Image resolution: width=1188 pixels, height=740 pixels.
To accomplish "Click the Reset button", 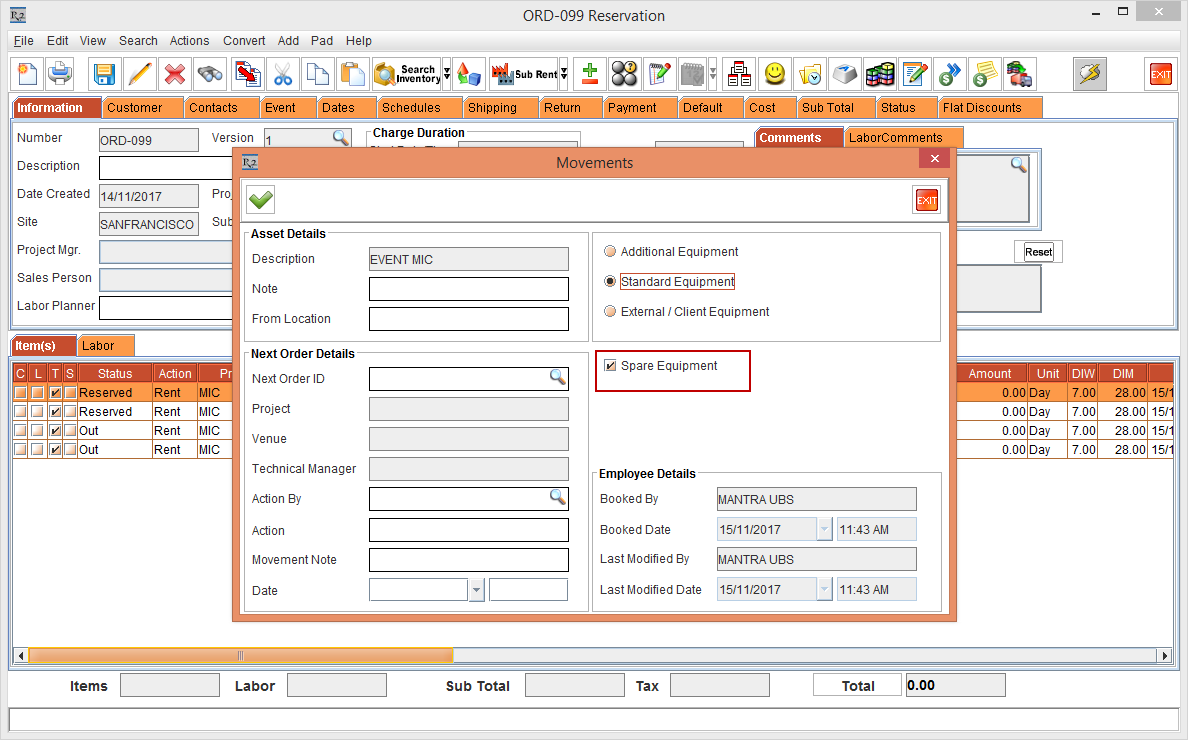I will click(1038, 252).
